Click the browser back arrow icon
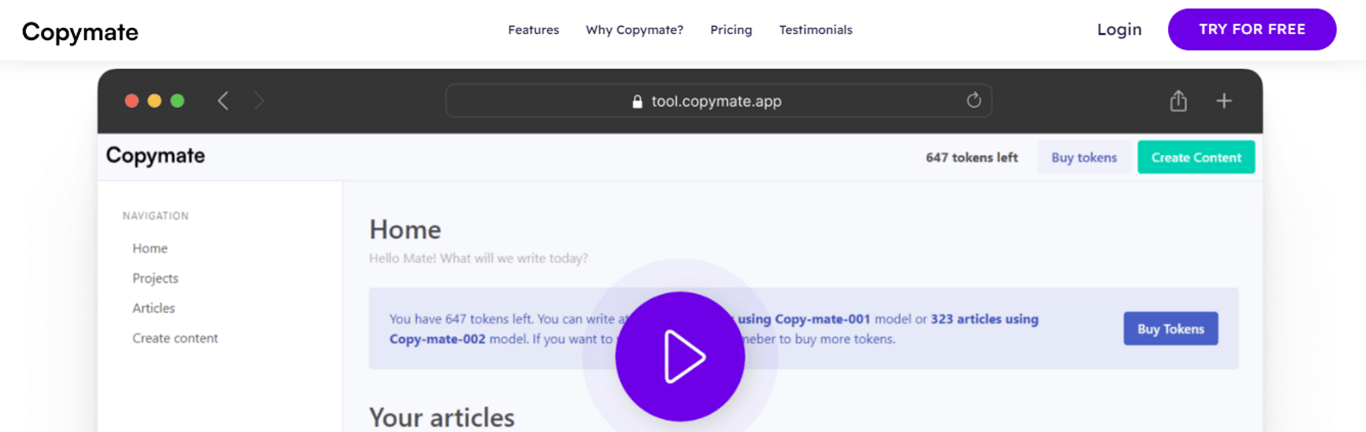This screenshot has height=432, width=1366. 223,100
